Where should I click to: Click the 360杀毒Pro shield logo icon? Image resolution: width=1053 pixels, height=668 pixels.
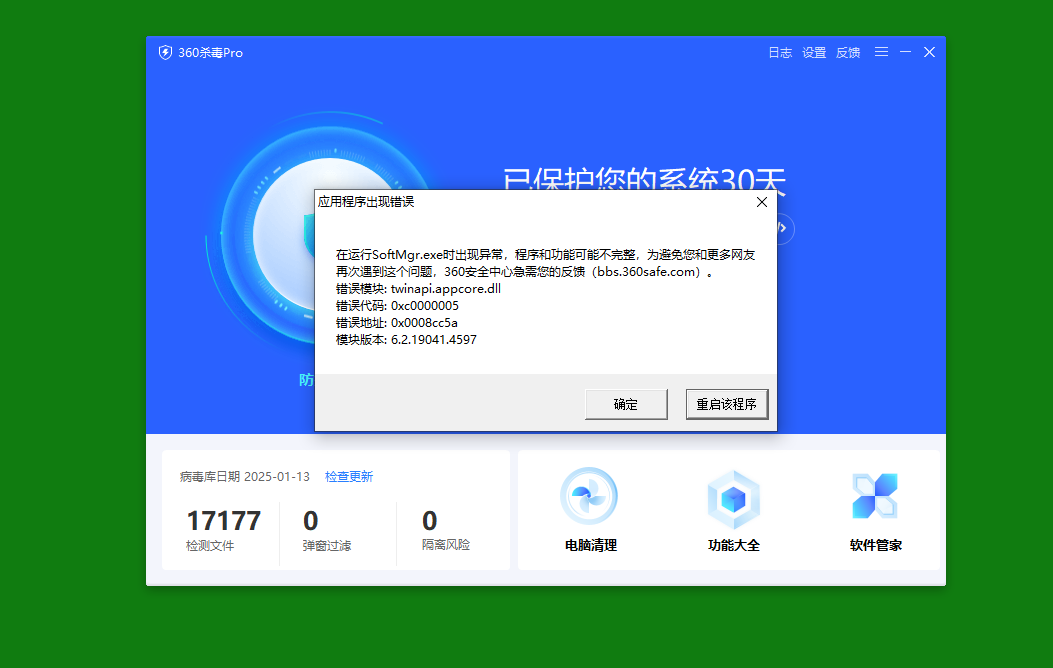tap(165, 52)
